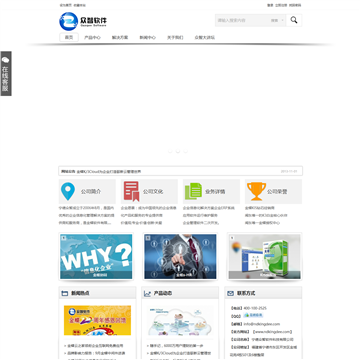The height and width of the screenshot is (360, 360).
Task: Click the info@ email address link
Action: click(262, 324)
